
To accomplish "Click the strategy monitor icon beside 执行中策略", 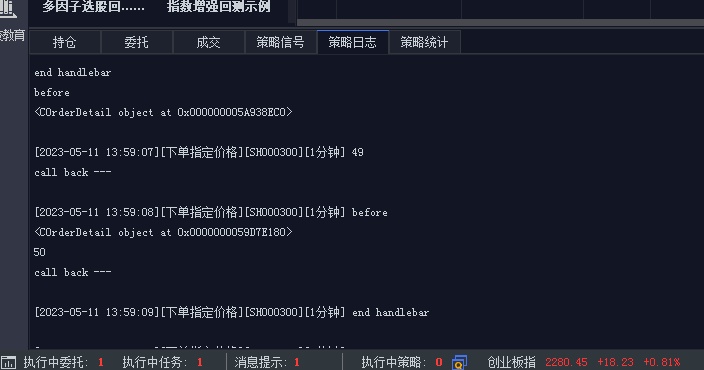I will click(x=459, y=362).
